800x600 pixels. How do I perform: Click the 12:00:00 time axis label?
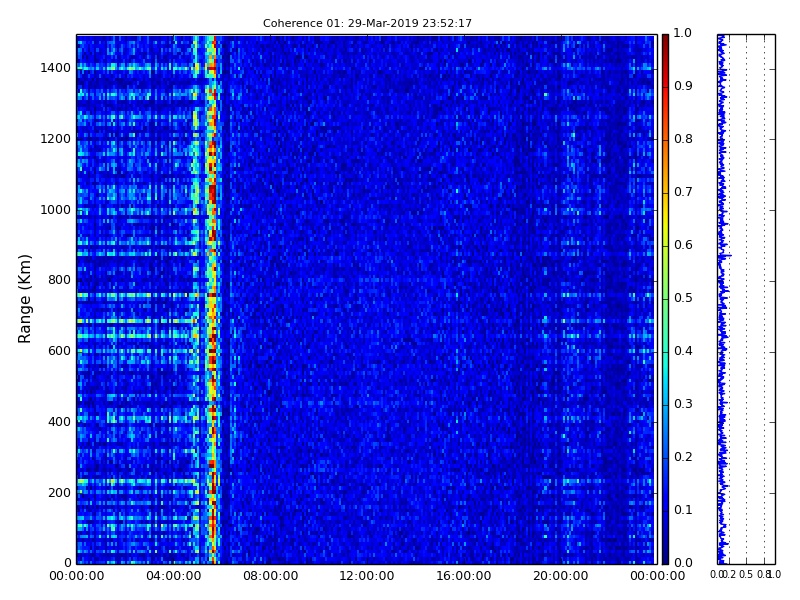point(367,576)
